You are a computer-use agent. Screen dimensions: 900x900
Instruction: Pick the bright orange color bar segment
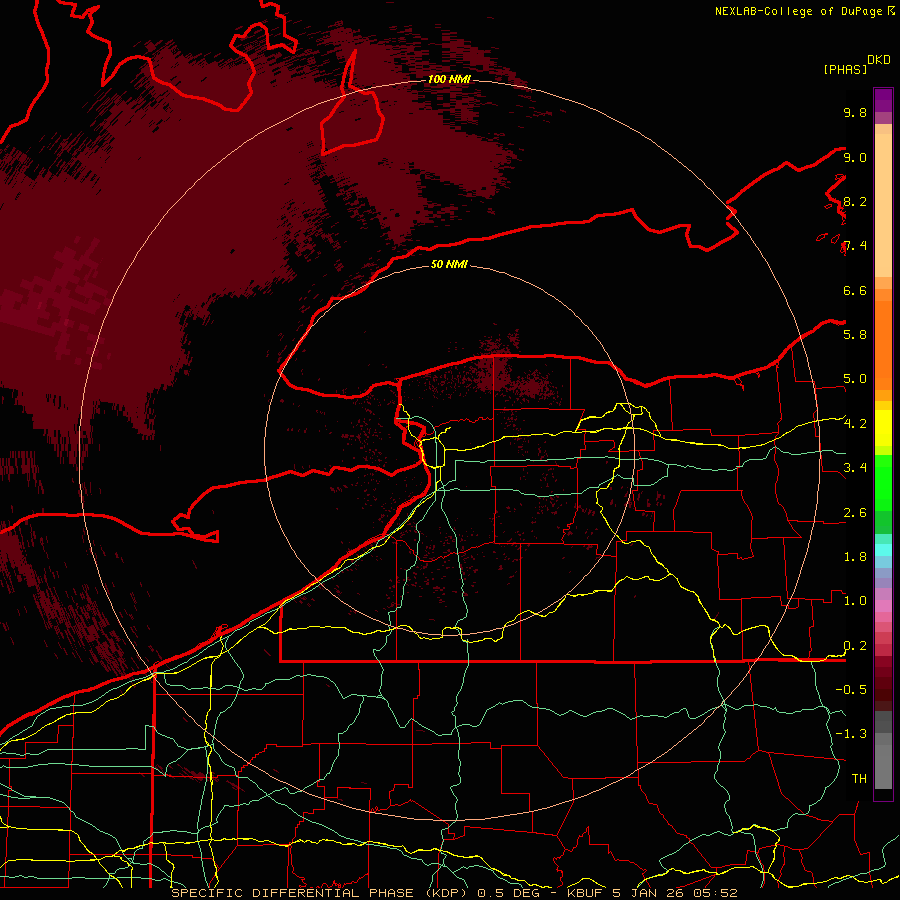pyautogui.click(x=883, y=346)
